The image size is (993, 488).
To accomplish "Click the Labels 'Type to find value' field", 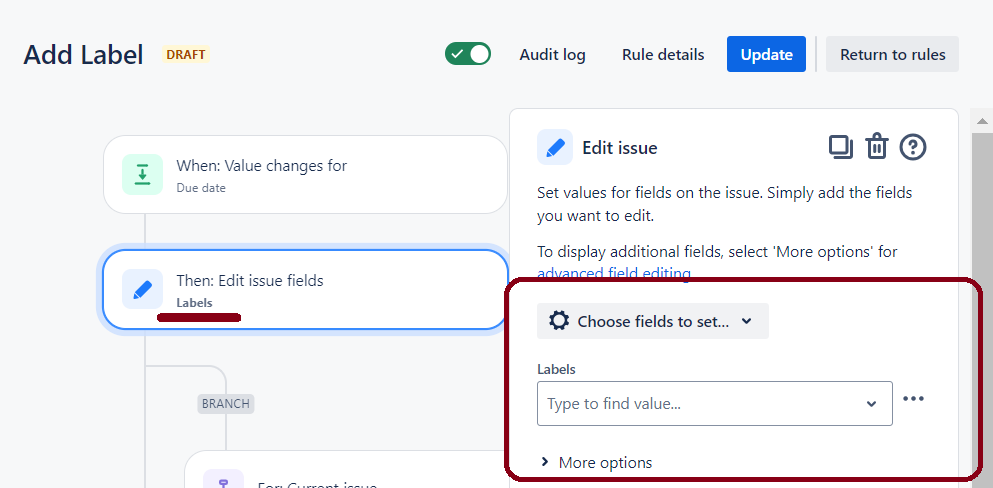I will (700, 404).
